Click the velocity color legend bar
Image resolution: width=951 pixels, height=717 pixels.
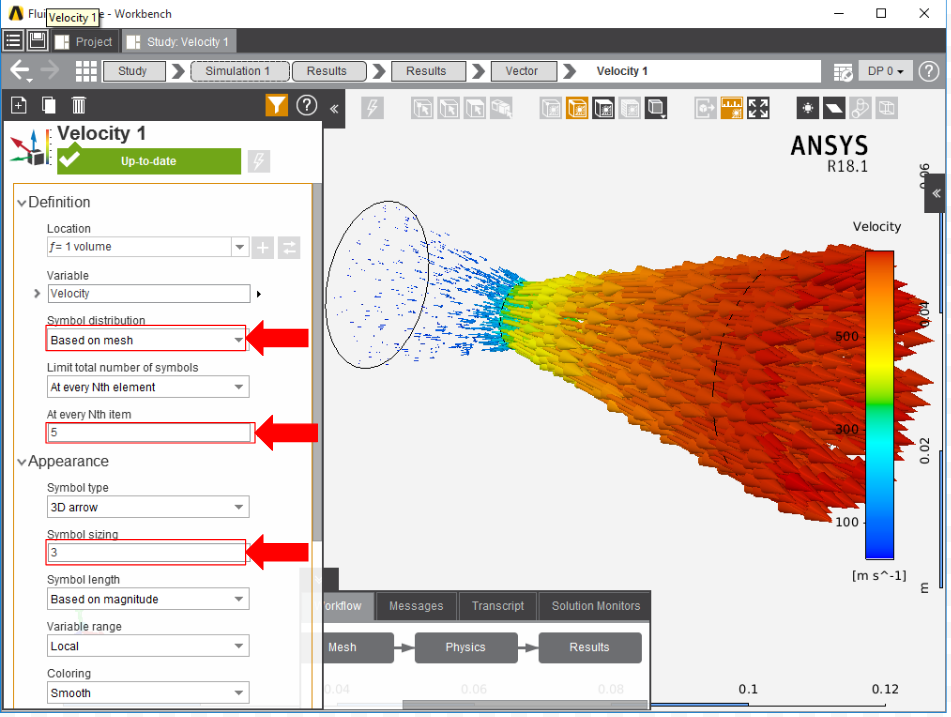(x=879, y=405)
